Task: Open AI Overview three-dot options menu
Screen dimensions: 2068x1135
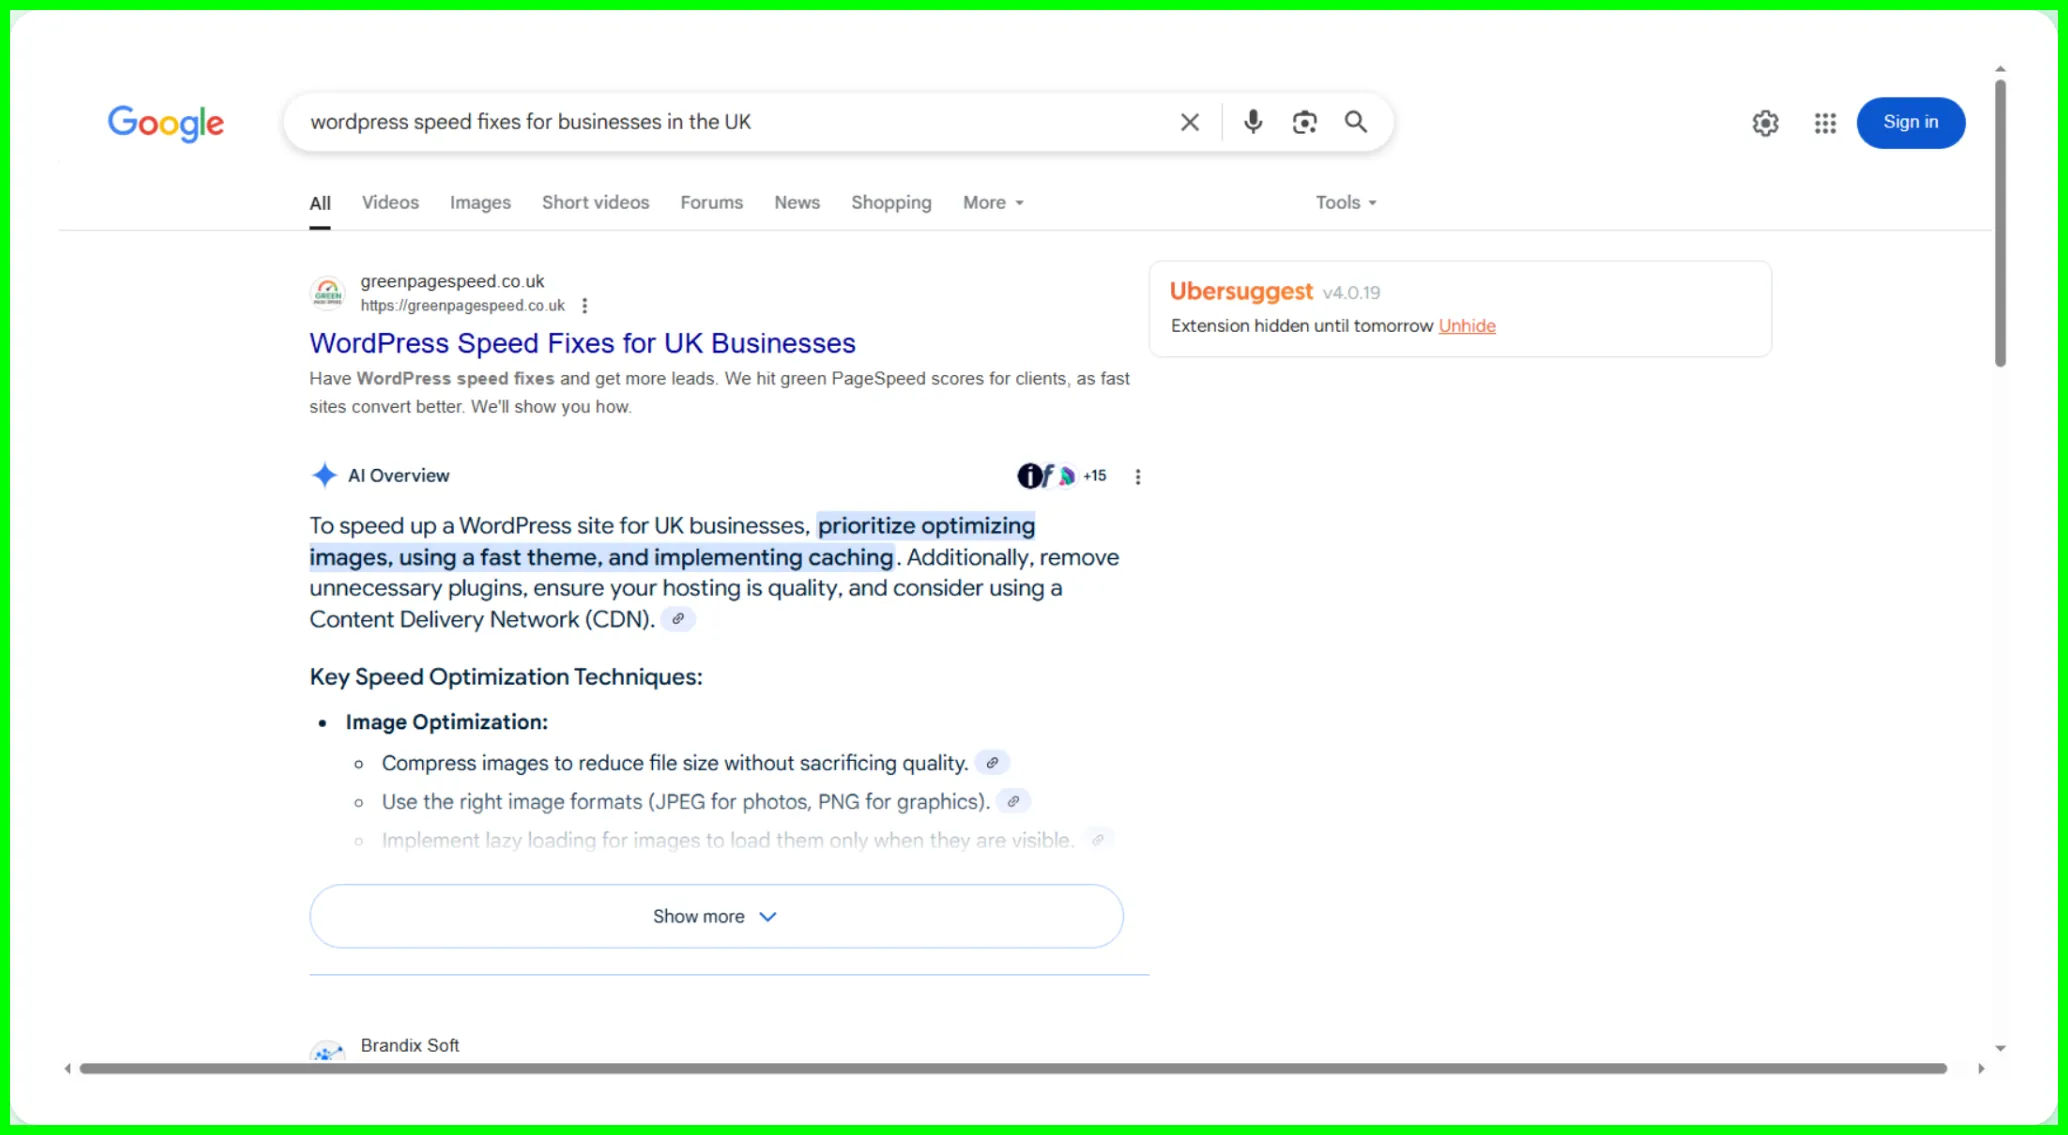Action: tap(1137, 477)
